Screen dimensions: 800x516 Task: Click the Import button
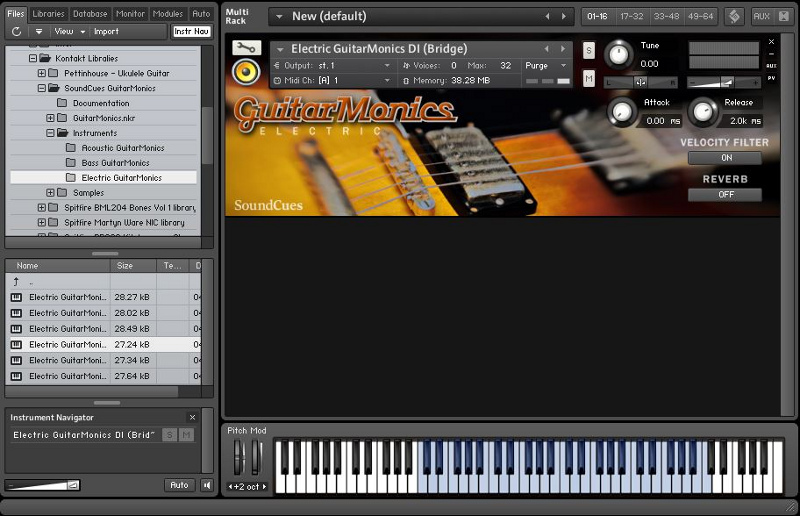106,32
